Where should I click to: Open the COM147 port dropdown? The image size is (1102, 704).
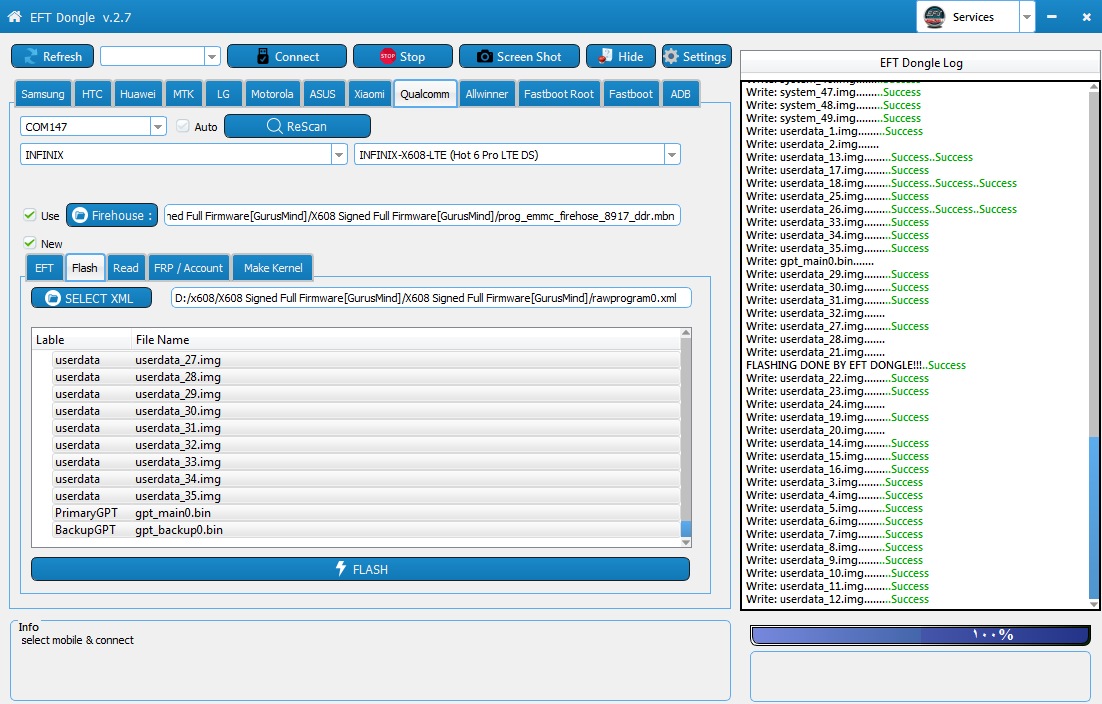pyautogui.click(x=158, y=126)
